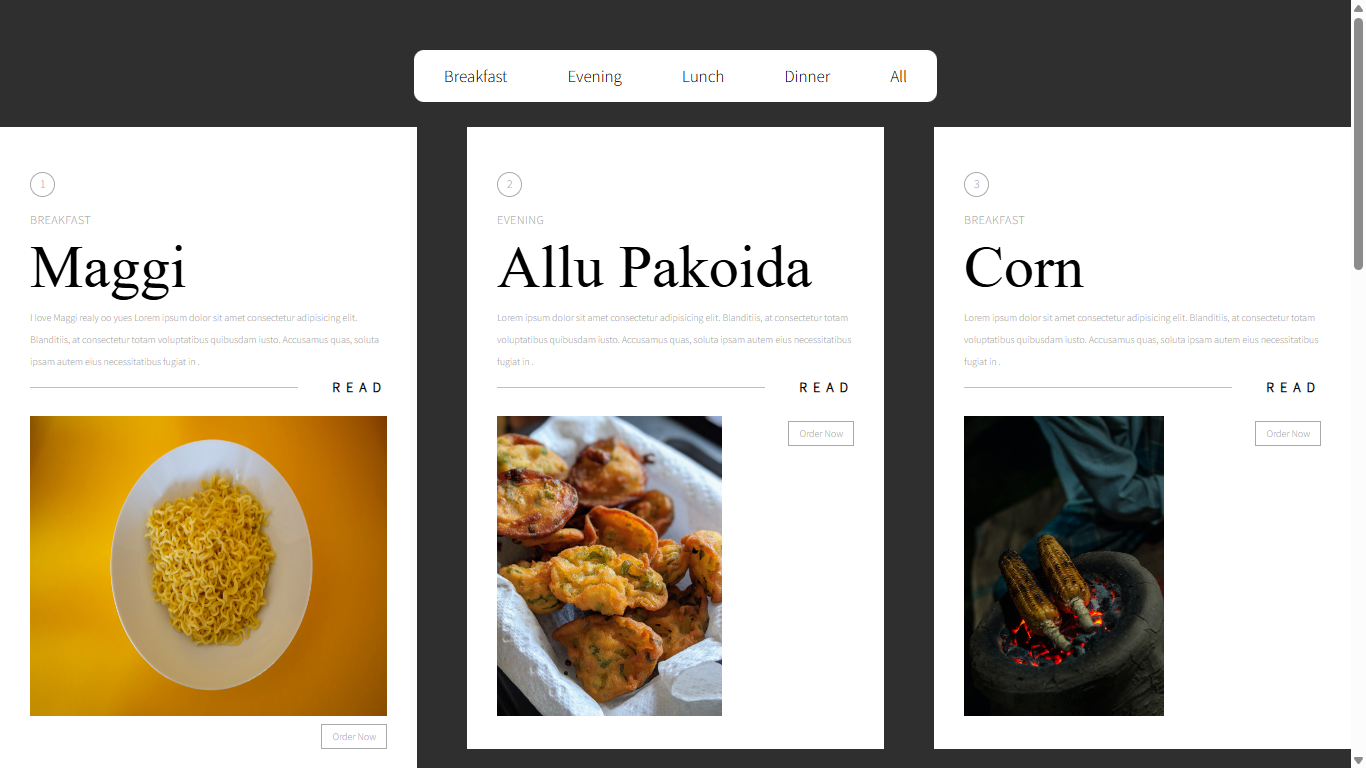Show All menu items
Screen dimensions: 1366x768
pyautogui.click(x=899, y=76)
